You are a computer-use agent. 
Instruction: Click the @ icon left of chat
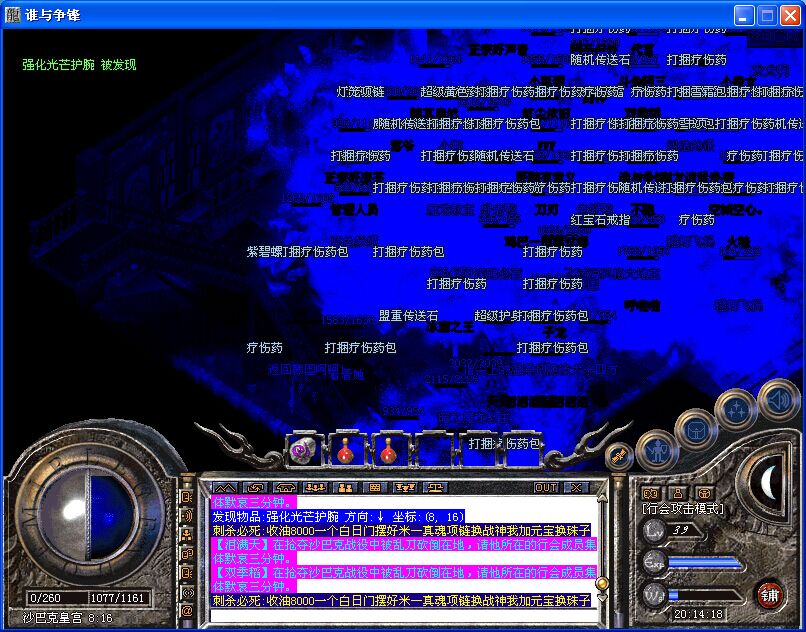click(x=187, y=610)
